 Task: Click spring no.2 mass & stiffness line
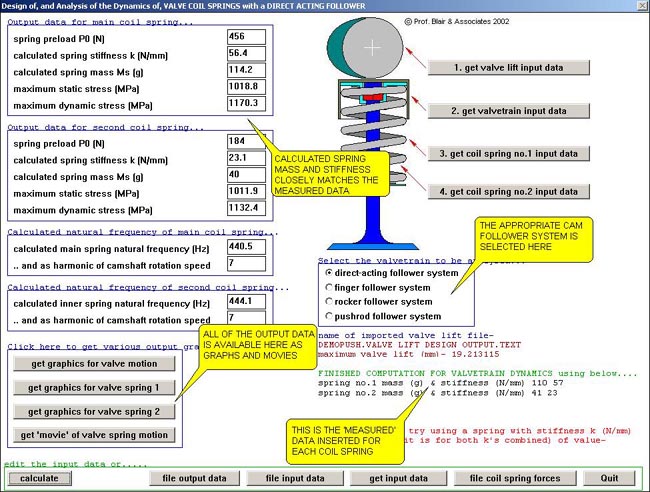(438, 393)
